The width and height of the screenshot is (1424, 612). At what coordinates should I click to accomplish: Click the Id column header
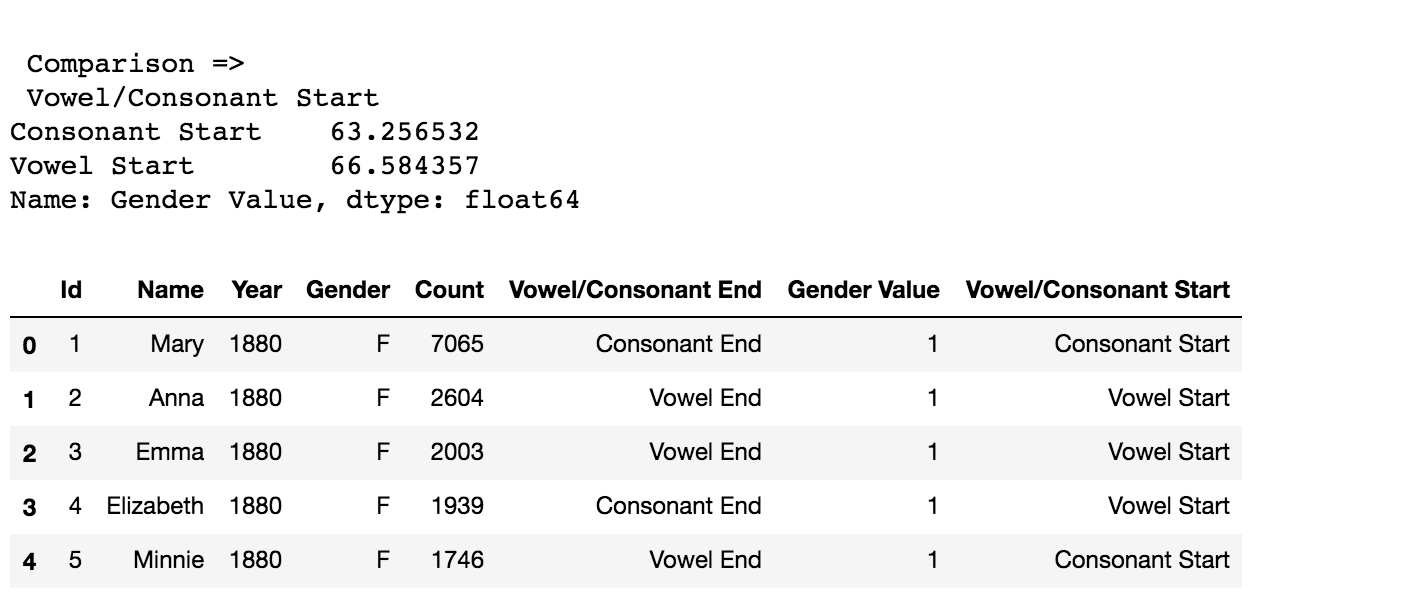pos(71,290)
